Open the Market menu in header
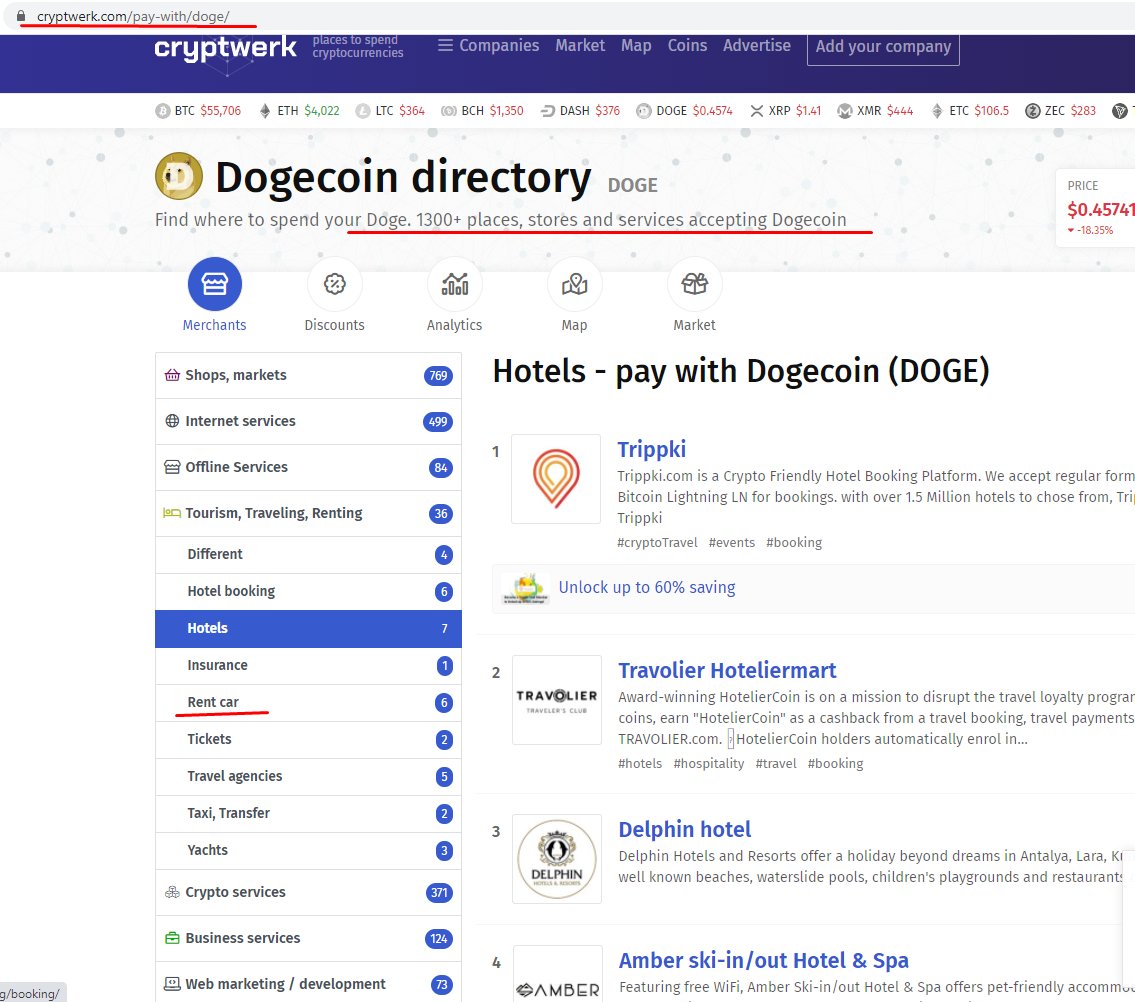Viewport: 1135px width, 1002px height. pos(580,46)
